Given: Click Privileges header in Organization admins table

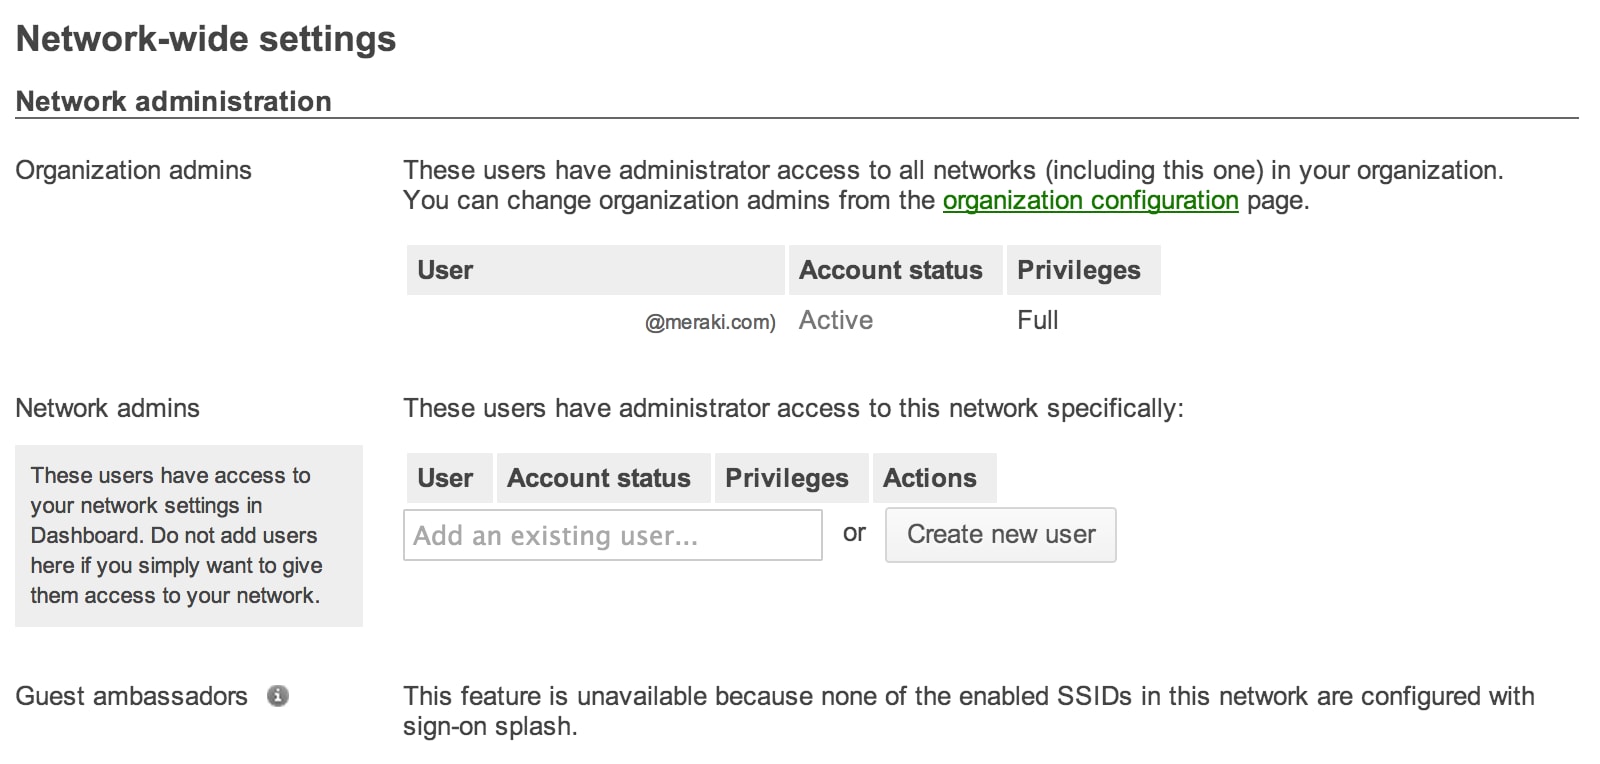Looking at the screenshot, I should (x=1083, y=270).
